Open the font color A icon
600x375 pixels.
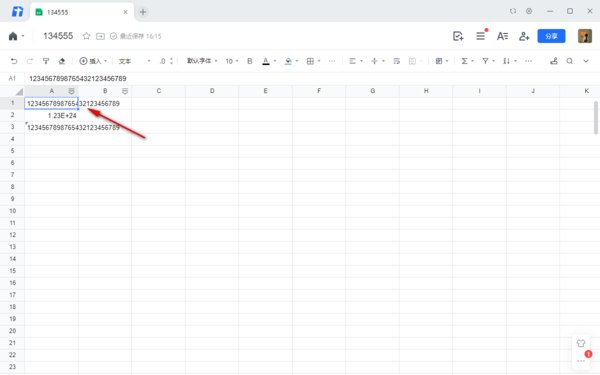[x=266, y=61]
